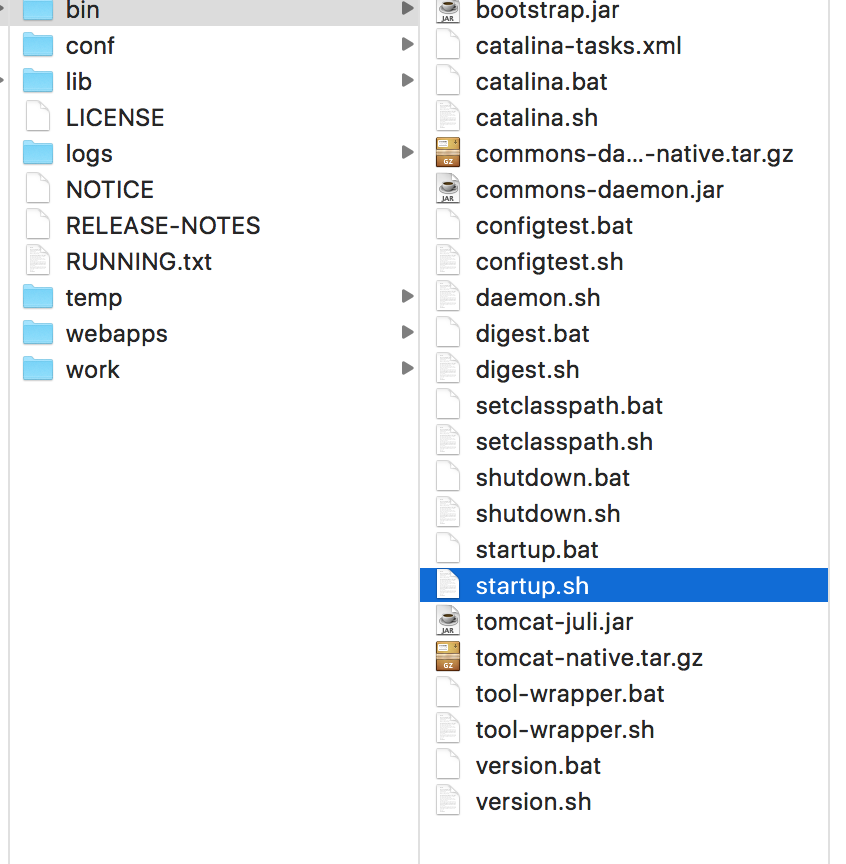Click the bootstrap.jar Java archive icon
Screen dimensions: 846x864
click(448, 10)
